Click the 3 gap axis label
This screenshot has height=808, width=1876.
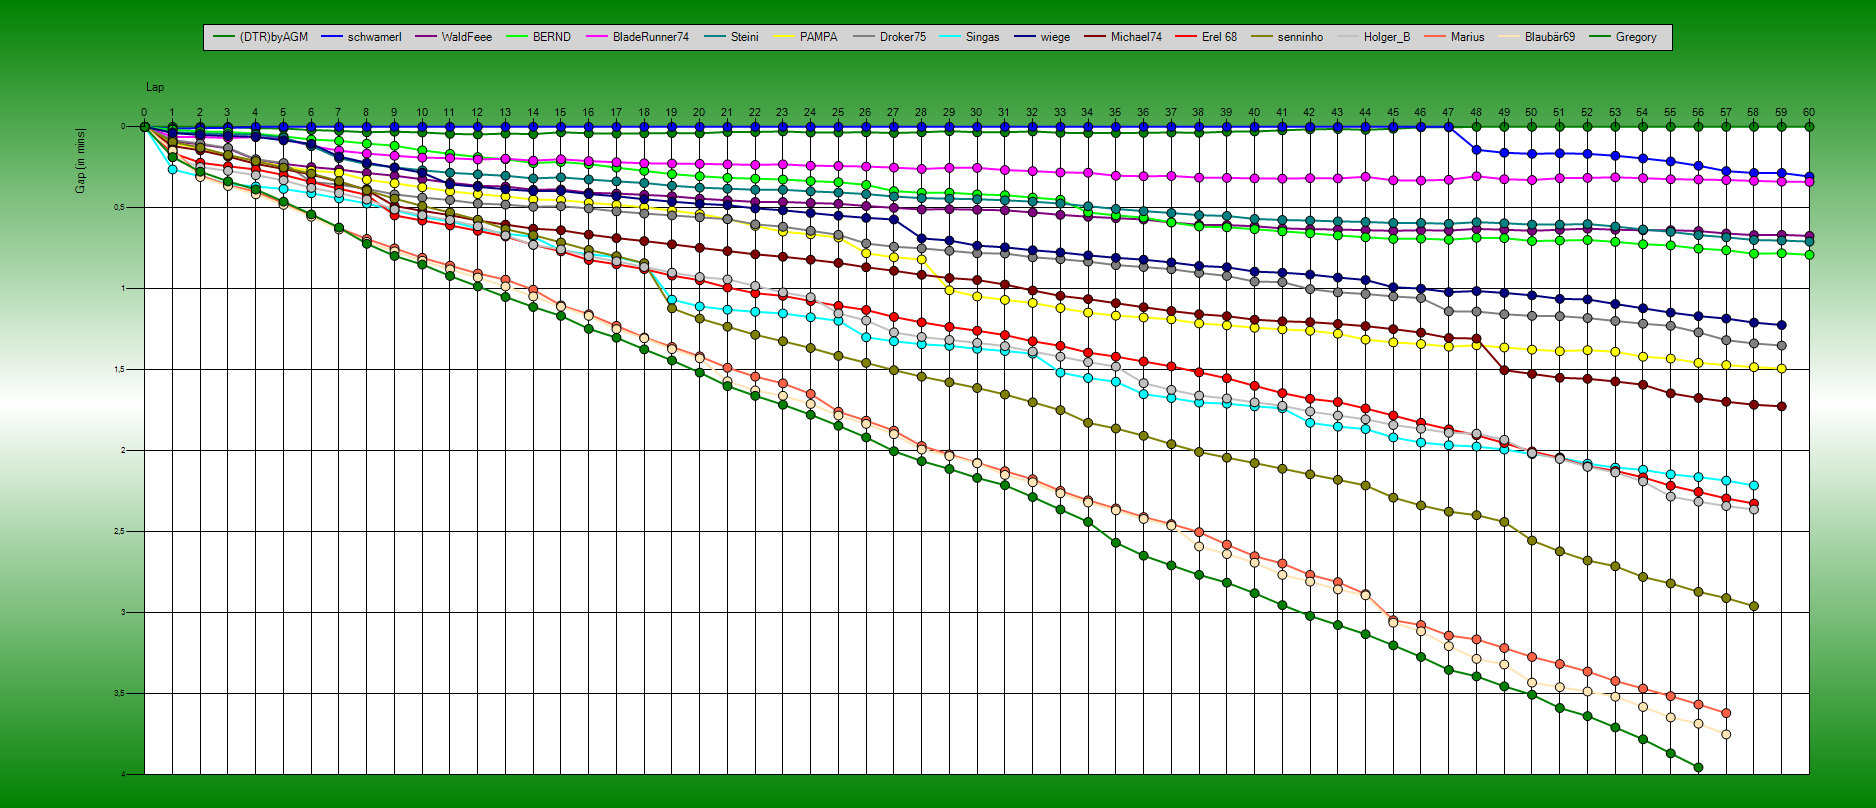point(123,613)
